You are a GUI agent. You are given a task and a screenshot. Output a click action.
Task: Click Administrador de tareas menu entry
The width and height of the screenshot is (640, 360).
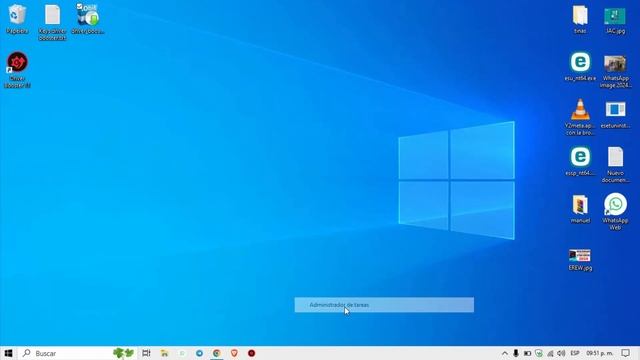tap(384, 305)
